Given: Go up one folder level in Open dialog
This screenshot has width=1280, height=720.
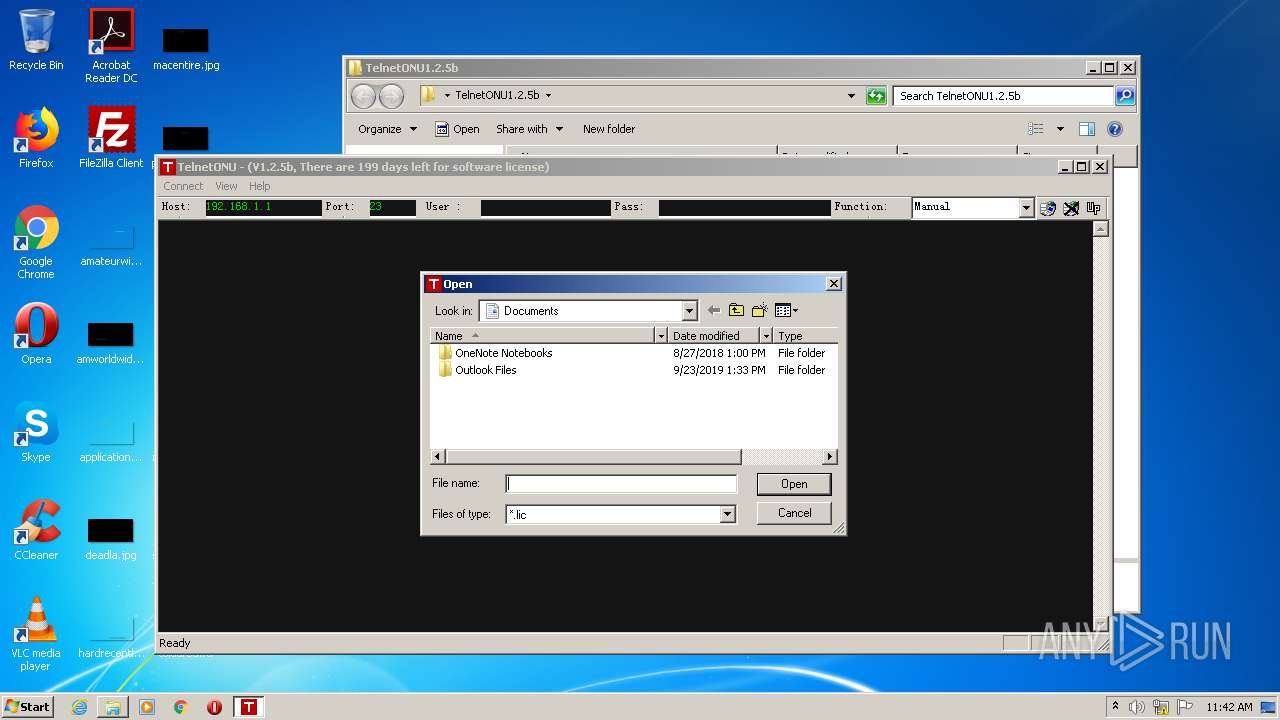Looking at the screenshot, I should pyautogui.click(x=737, y=311).
